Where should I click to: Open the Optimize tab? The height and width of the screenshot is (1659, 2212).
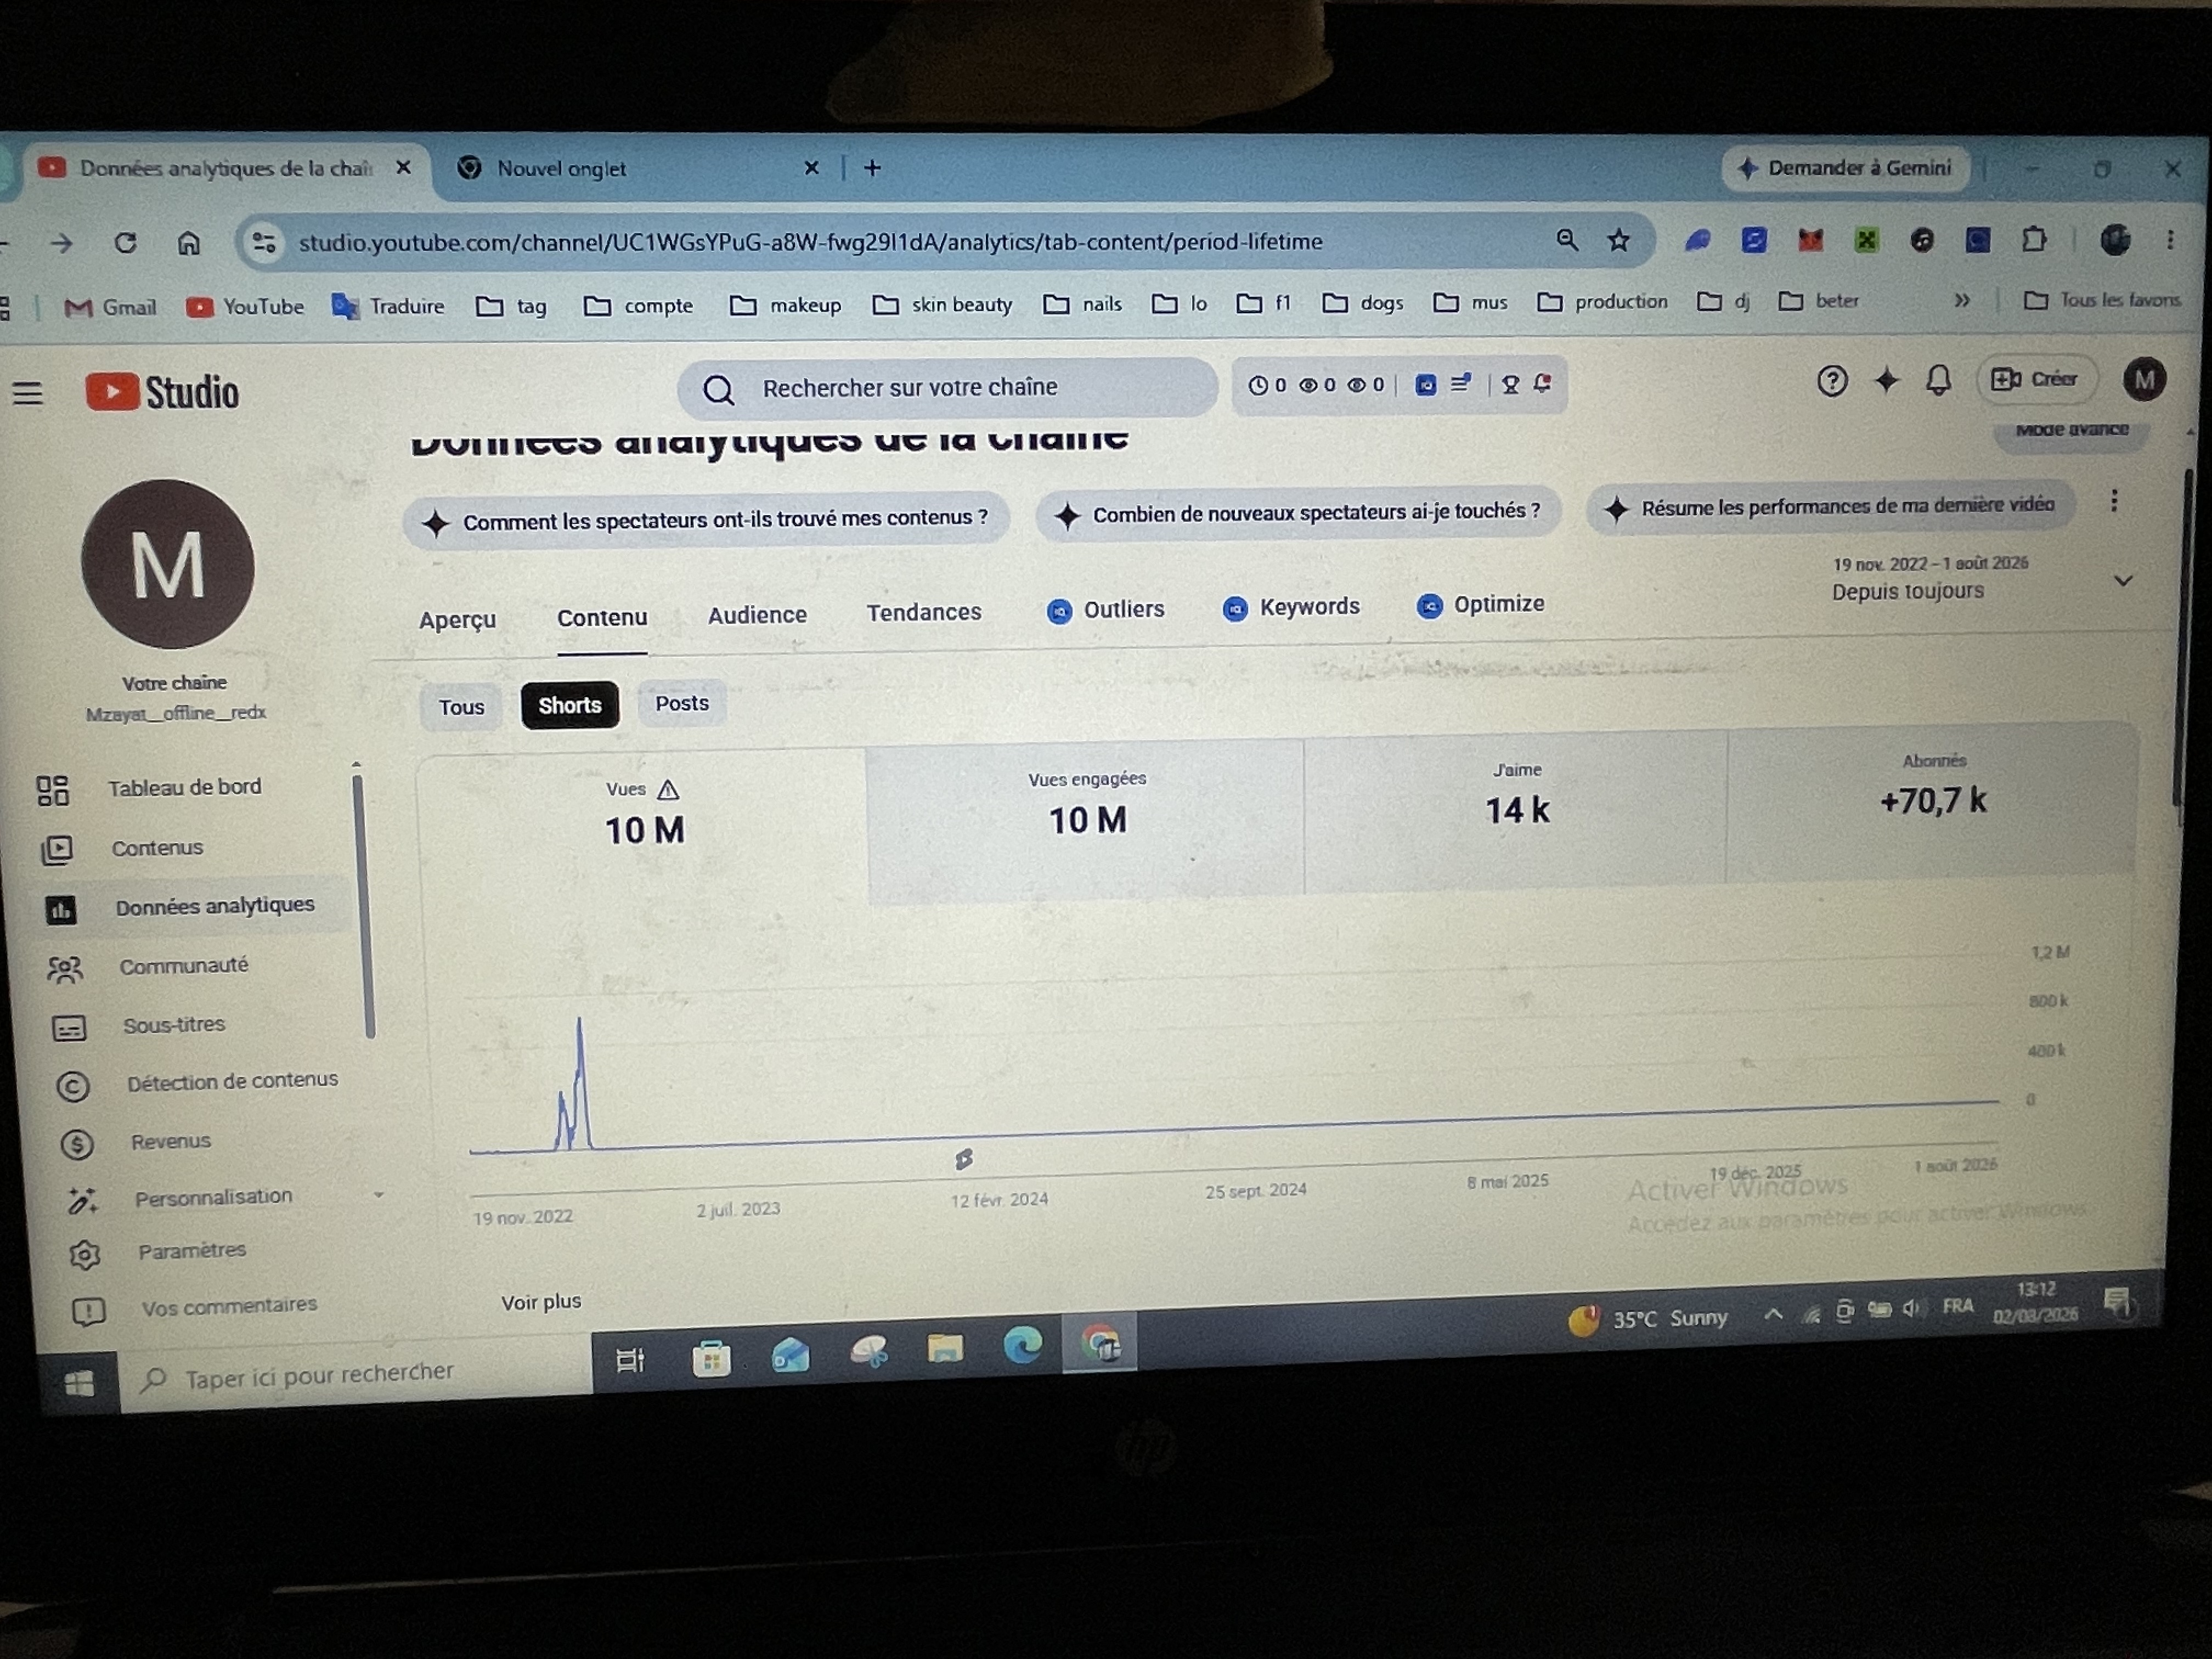(1481, 604)
